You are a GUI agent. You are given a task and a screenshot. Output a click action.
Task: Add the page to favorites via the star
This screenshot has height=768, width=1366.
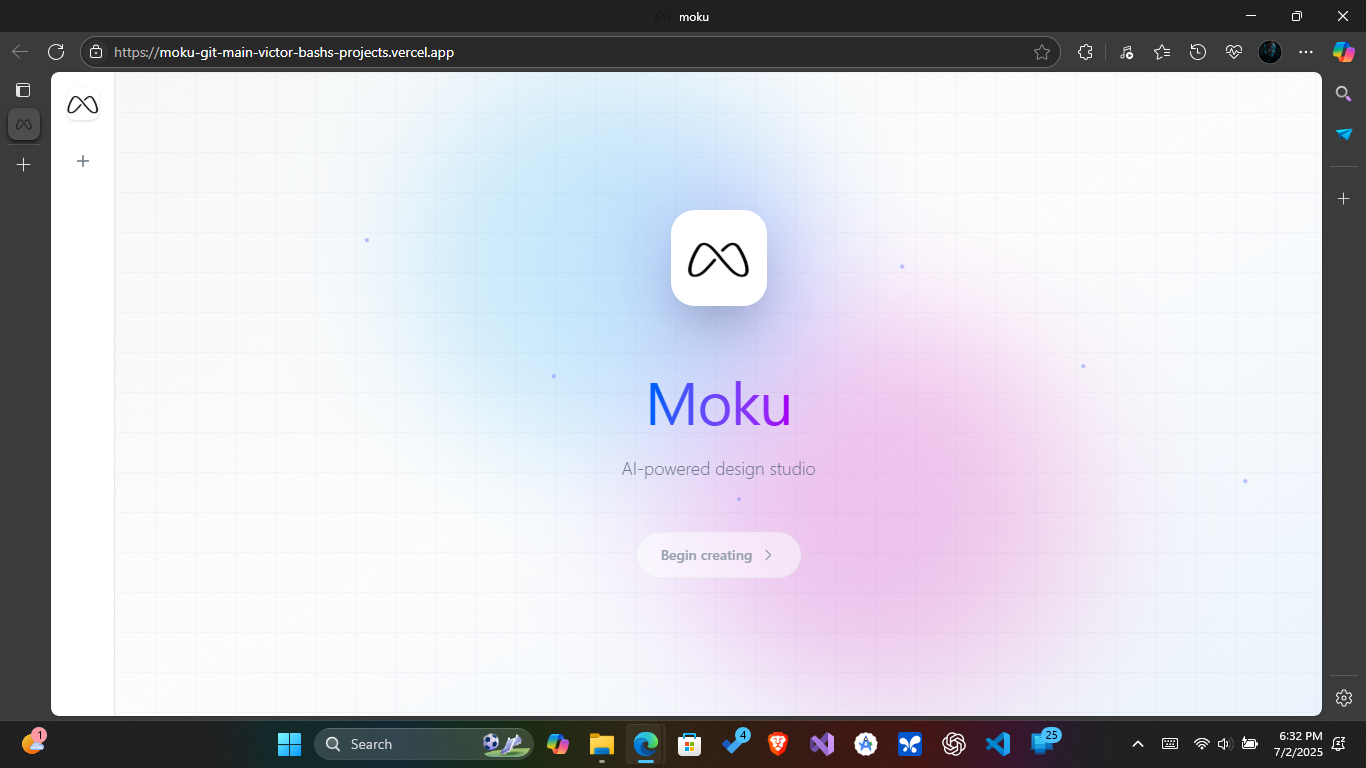click(x=1042, y=52)
